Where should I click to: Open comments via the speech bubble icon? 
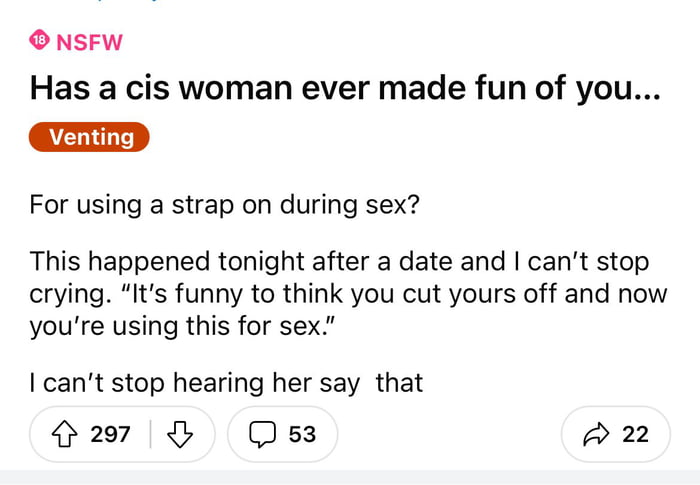[262, 434]
